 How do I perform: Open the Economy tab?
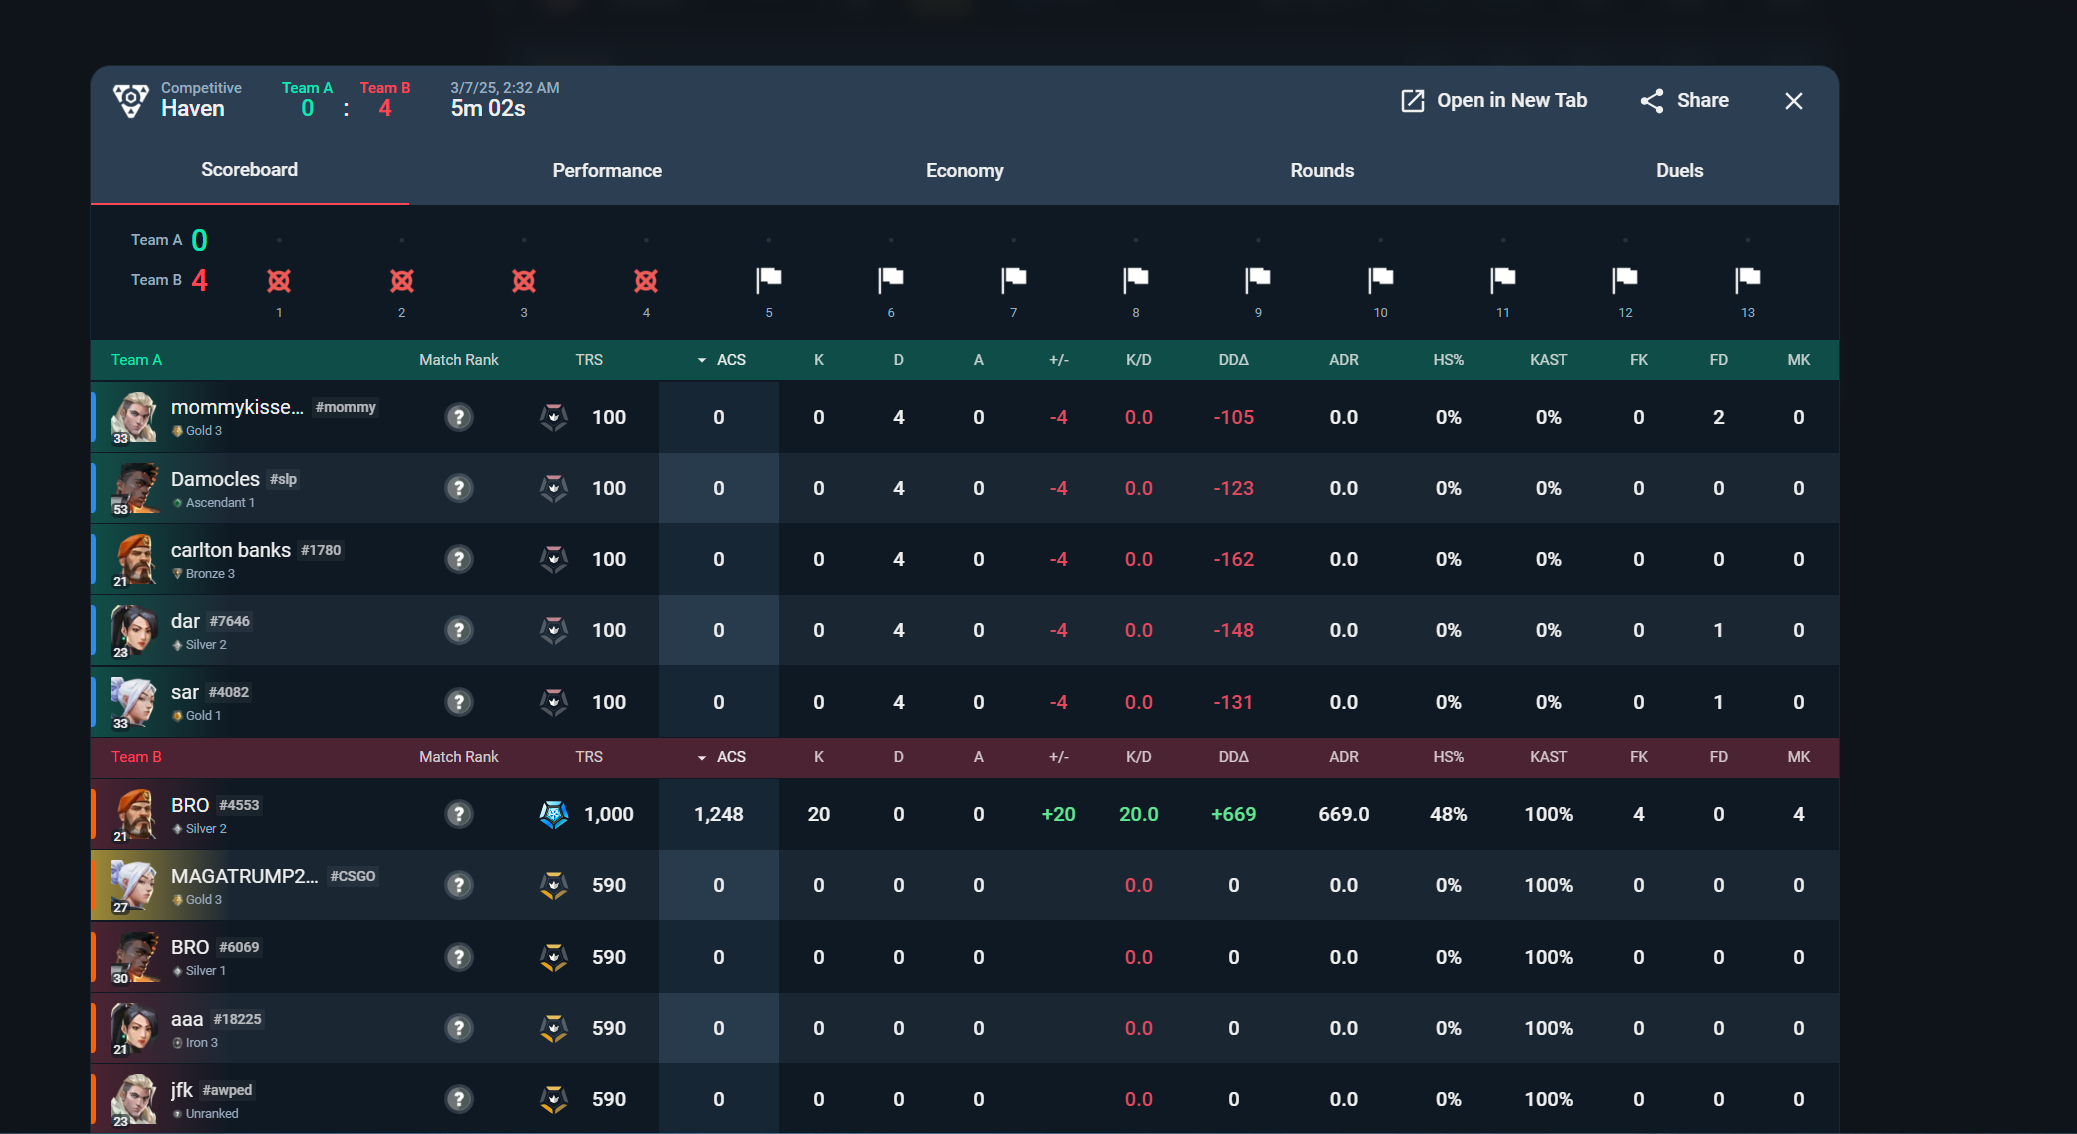[964, 171]
